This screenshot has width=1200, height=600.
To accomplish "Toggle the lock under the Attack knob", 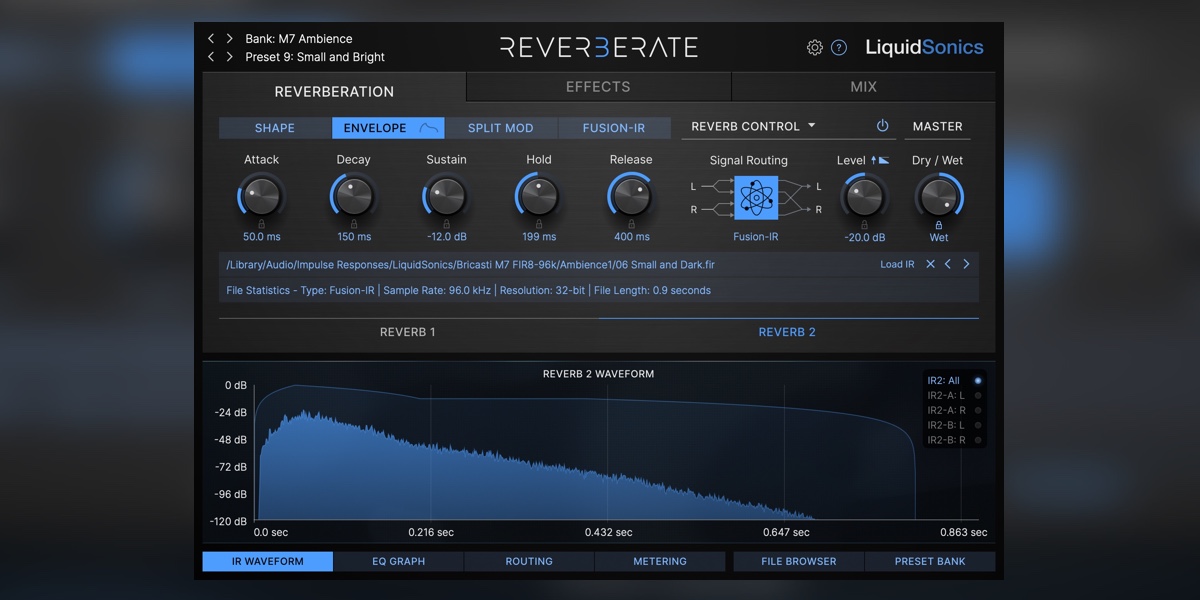I will click(x=262, y=225).
